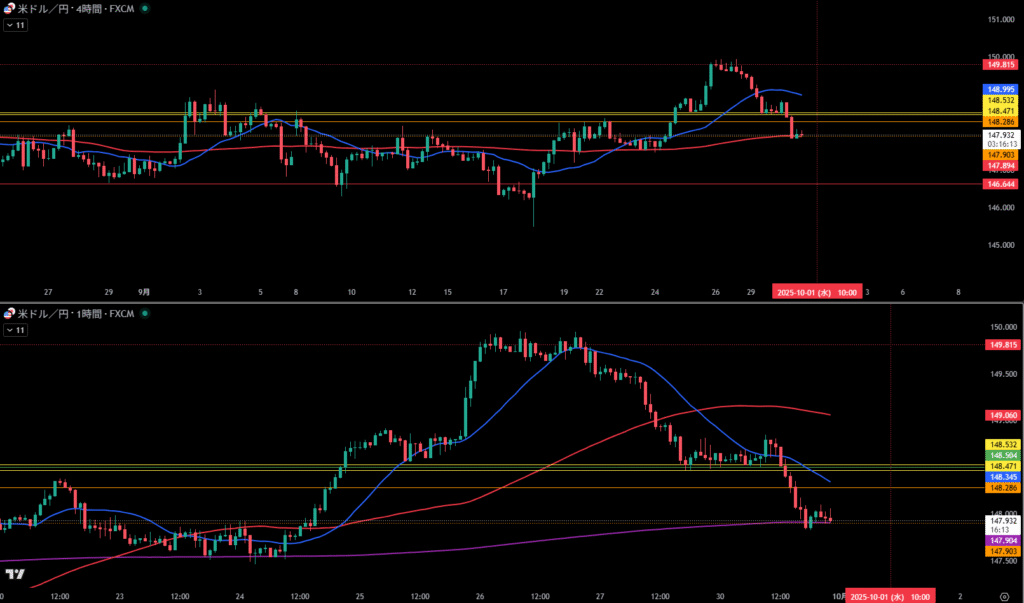The image size is (1024, 603).
Task: Select the green 148.504 price label on the lower chart
Action: click(1001, 455)
